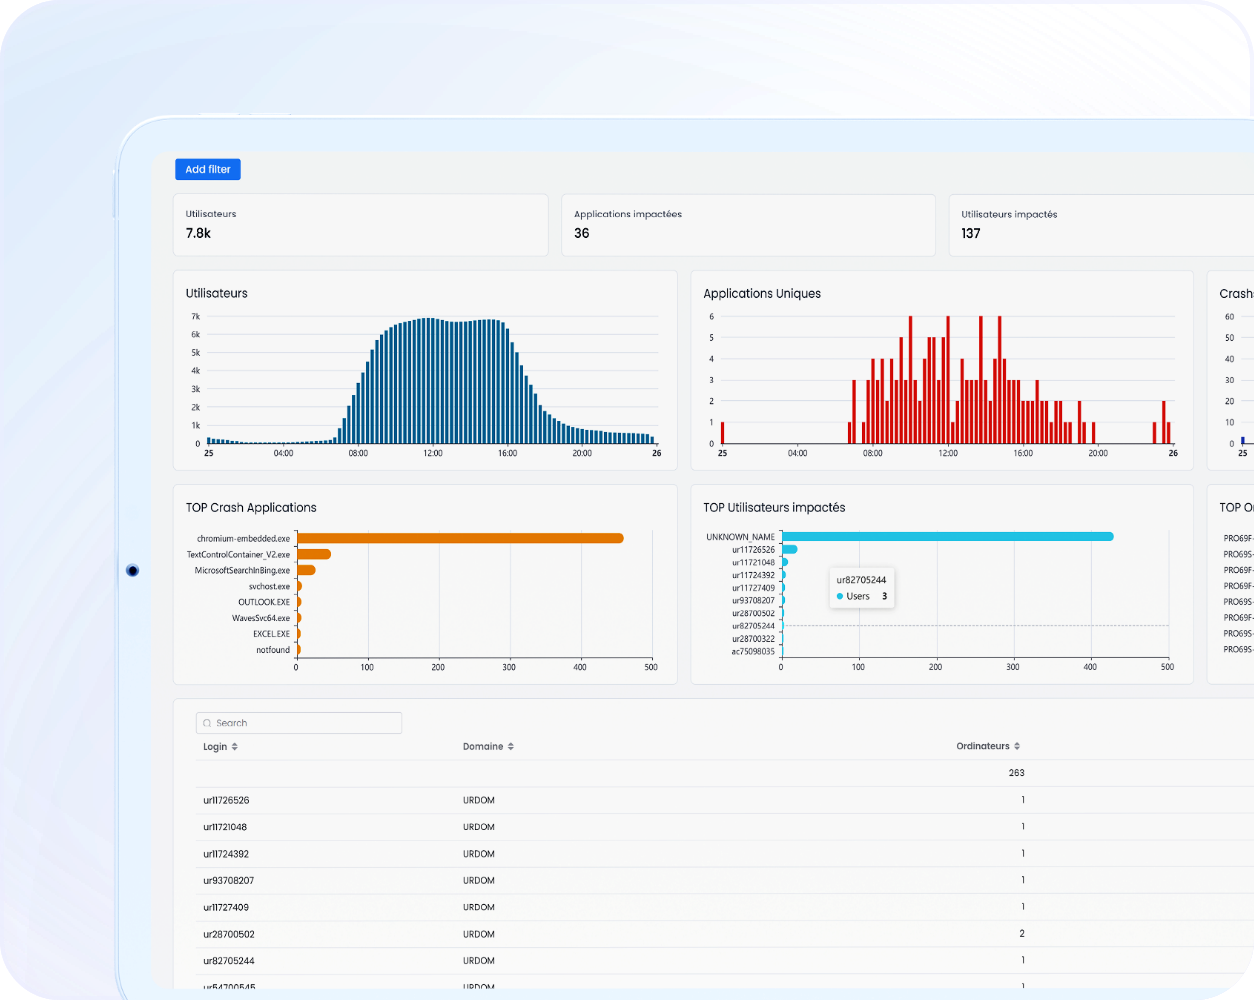Screen dimensions: 1254x1000
Task: Click the first red bar at 25 in Applications Uniques
Action: (x=722, y=432)
